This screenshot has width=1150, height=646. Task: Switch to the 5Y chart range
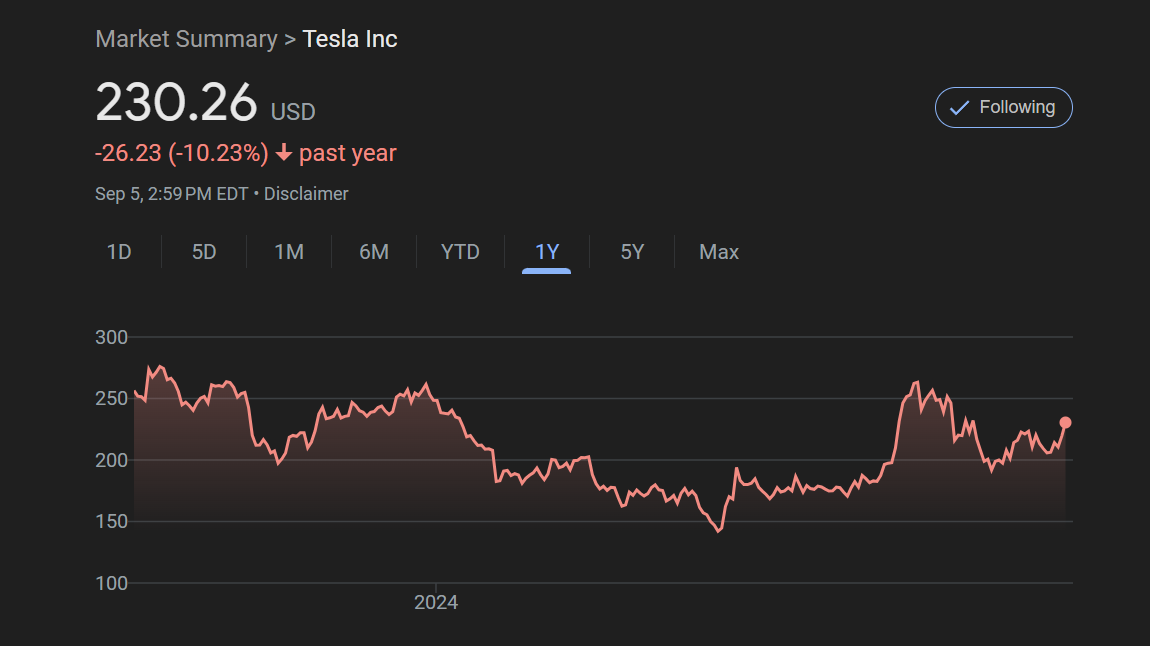point(632,252)
